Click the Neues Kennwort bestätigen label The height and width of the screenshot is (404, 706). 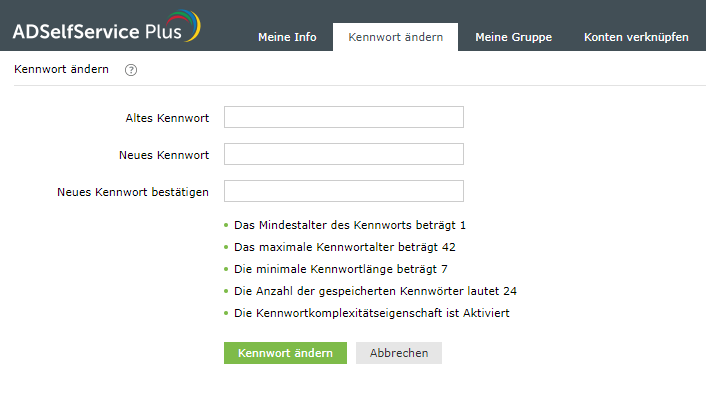(x=133, y=192)
